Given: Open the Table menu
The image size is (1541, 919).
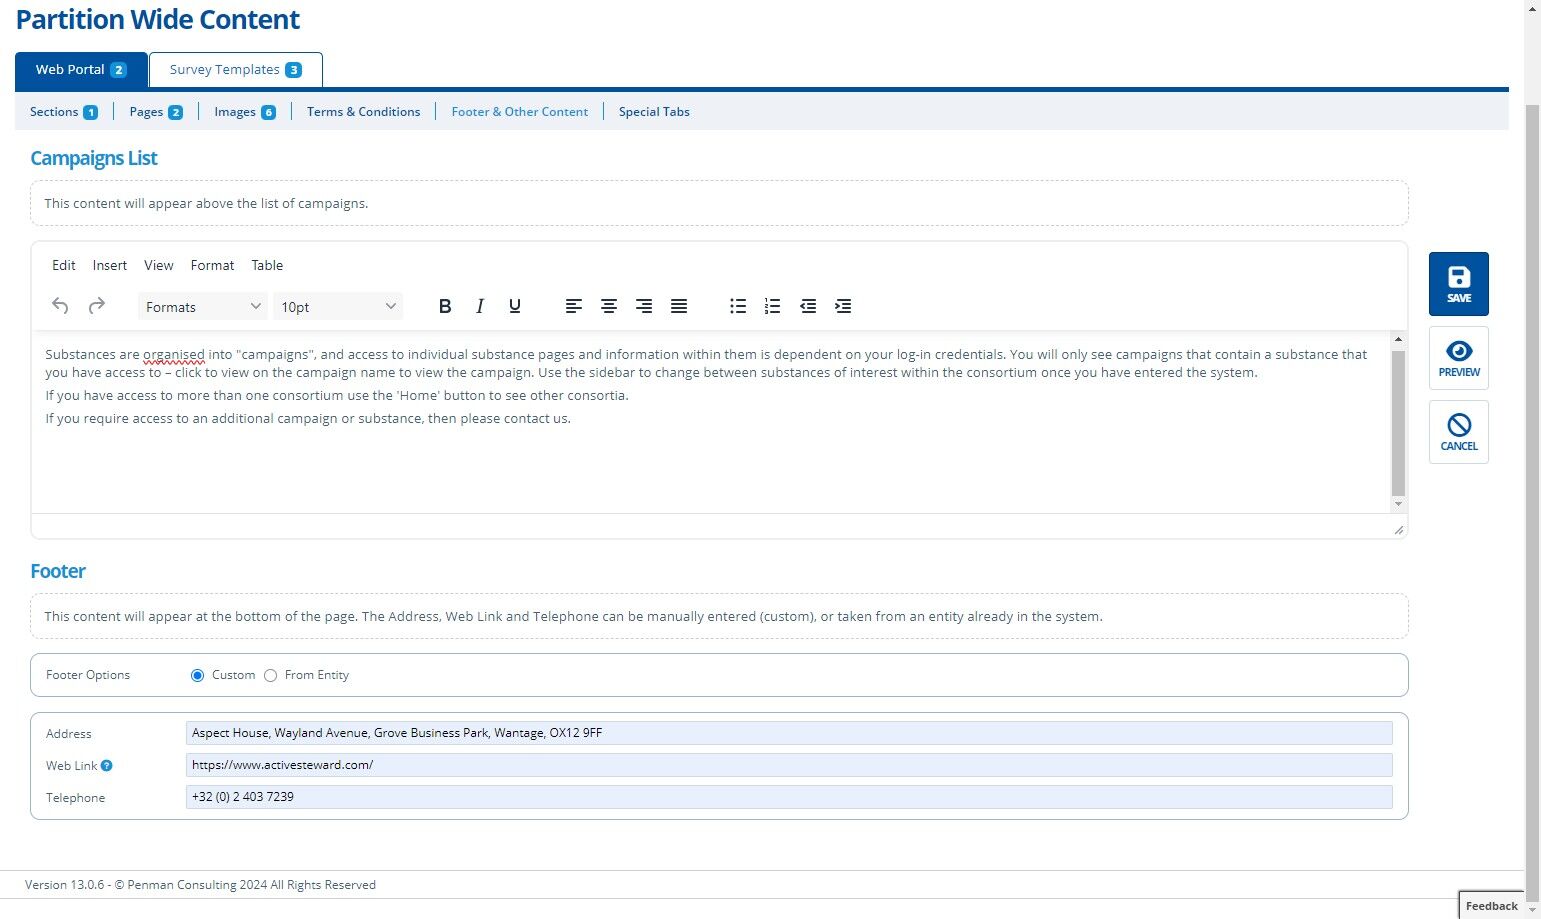Looking at the screenshot, I should point(267,265).
